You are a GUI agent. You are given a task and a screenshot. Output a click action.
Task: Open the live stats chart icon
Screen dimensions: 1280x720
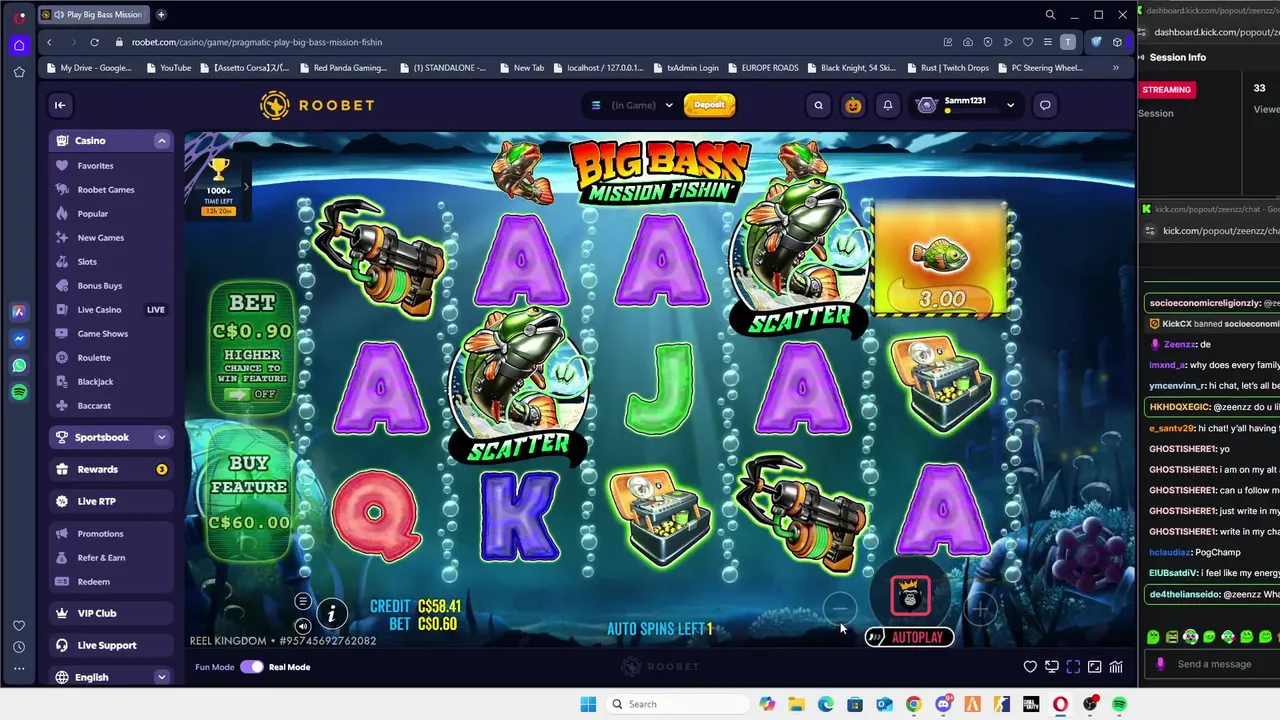point(1116,667)
